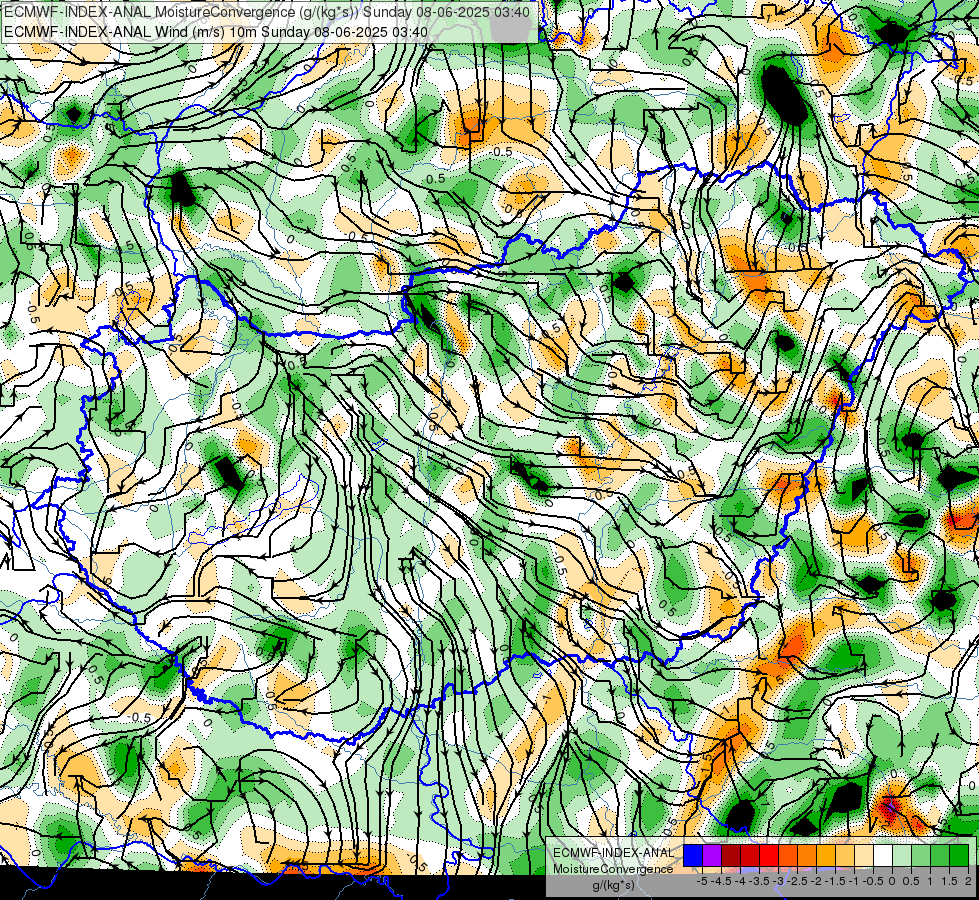
Task: Click the -3.5 tick label on the legend
Action: point(759,881)
